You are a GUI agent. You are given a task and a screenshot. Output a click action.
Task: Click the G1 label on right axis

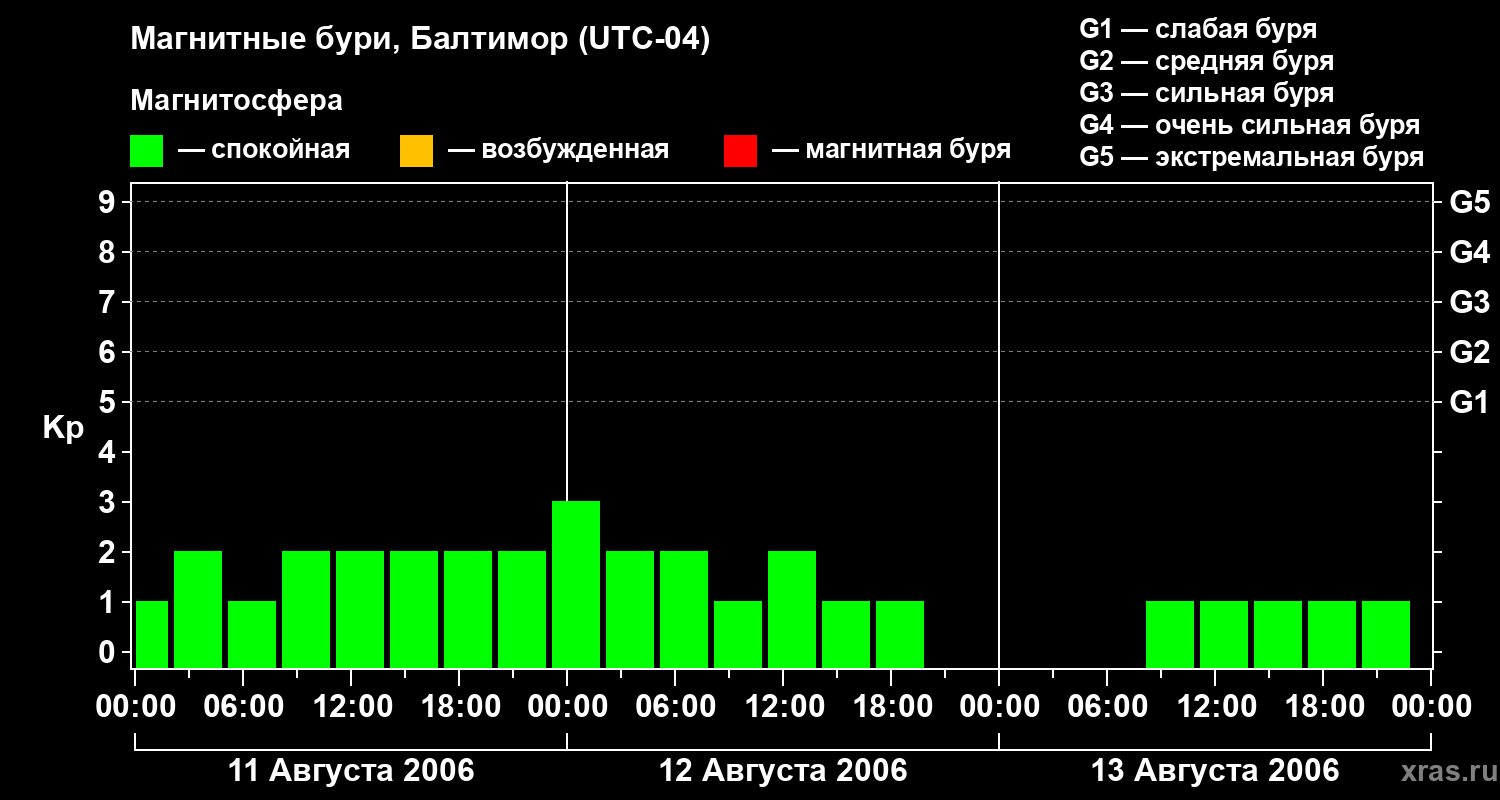click(x=1469, y=402)
